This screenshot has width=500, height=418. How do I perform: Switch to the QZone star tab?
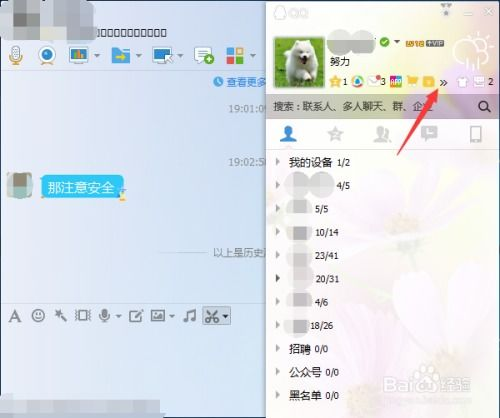[x=335, y=134]
